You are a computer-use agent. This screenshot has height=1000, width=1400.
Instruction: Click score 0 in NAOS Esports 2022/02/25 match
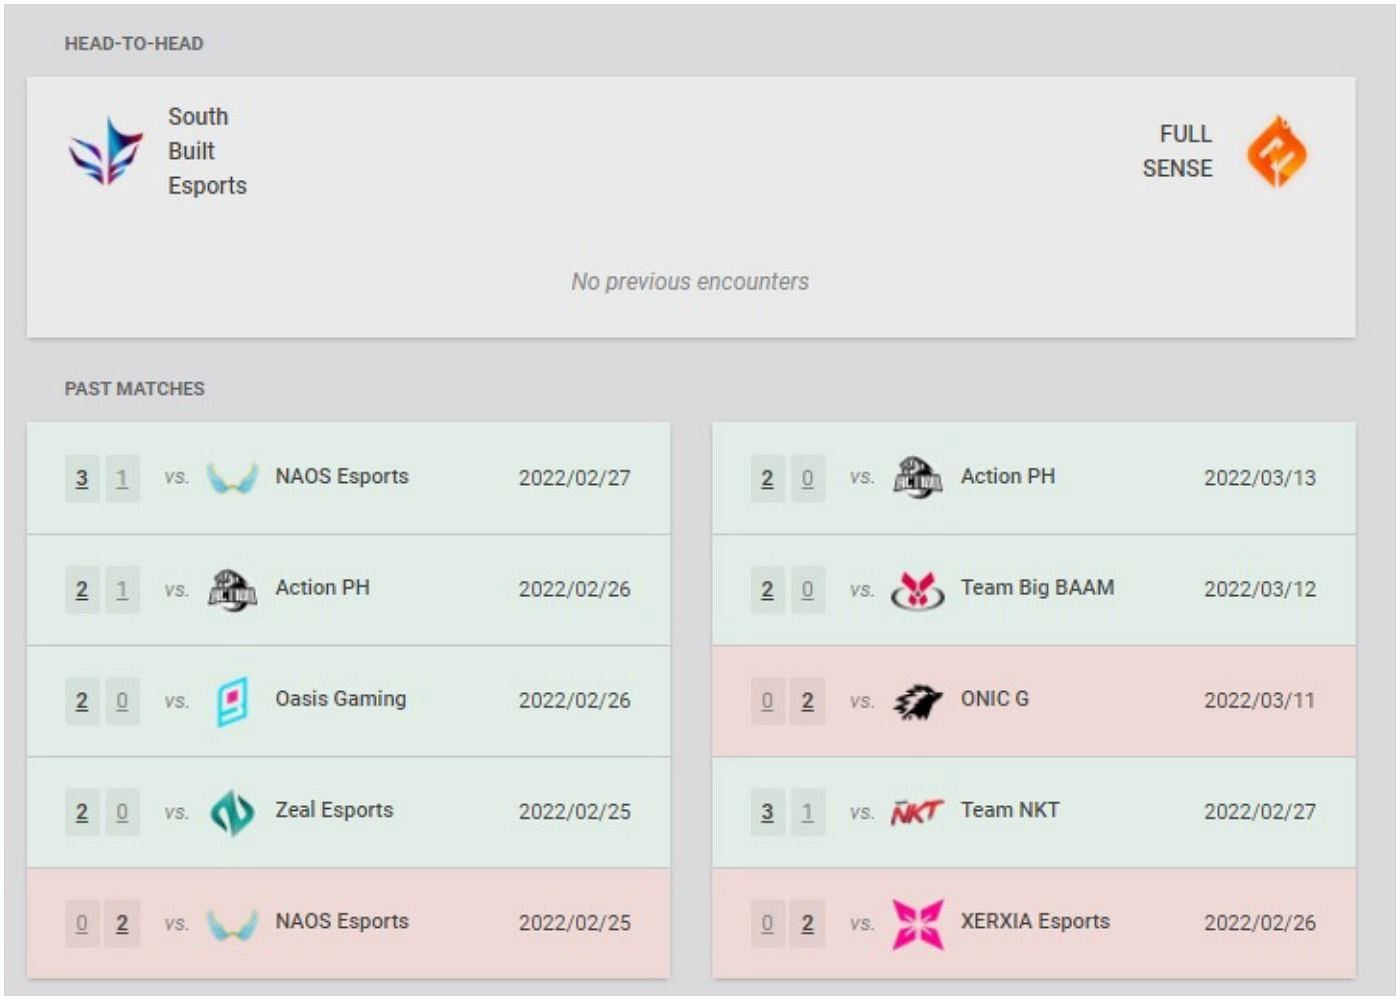point(82,923)
